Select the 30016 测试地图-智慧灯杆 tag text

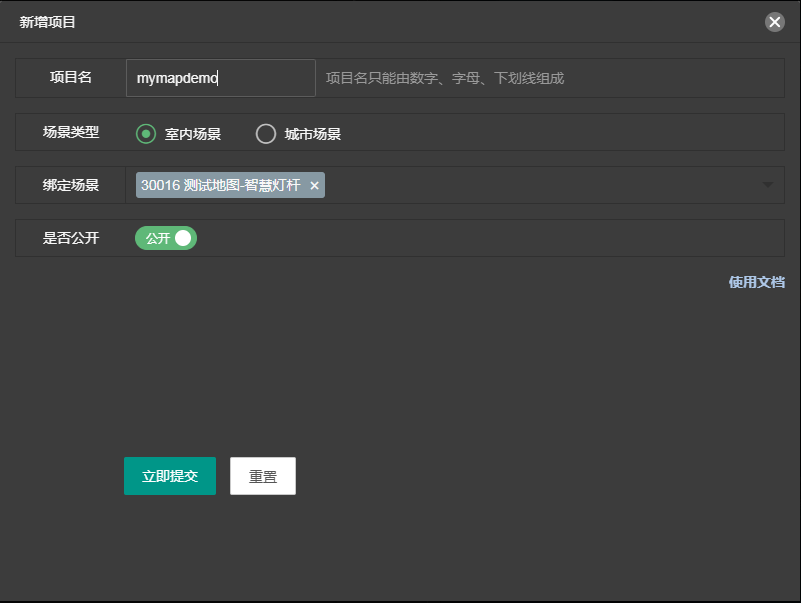pyautogui.click(x=220, y=186)
